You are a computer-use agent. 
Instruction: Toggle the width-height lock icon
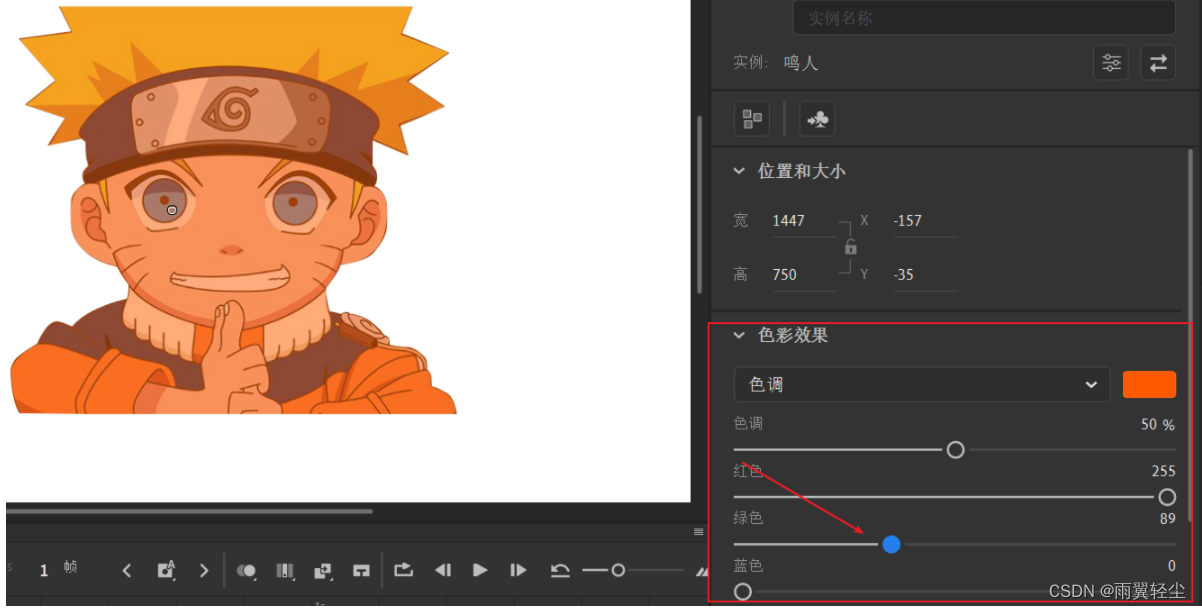(850, 247)
